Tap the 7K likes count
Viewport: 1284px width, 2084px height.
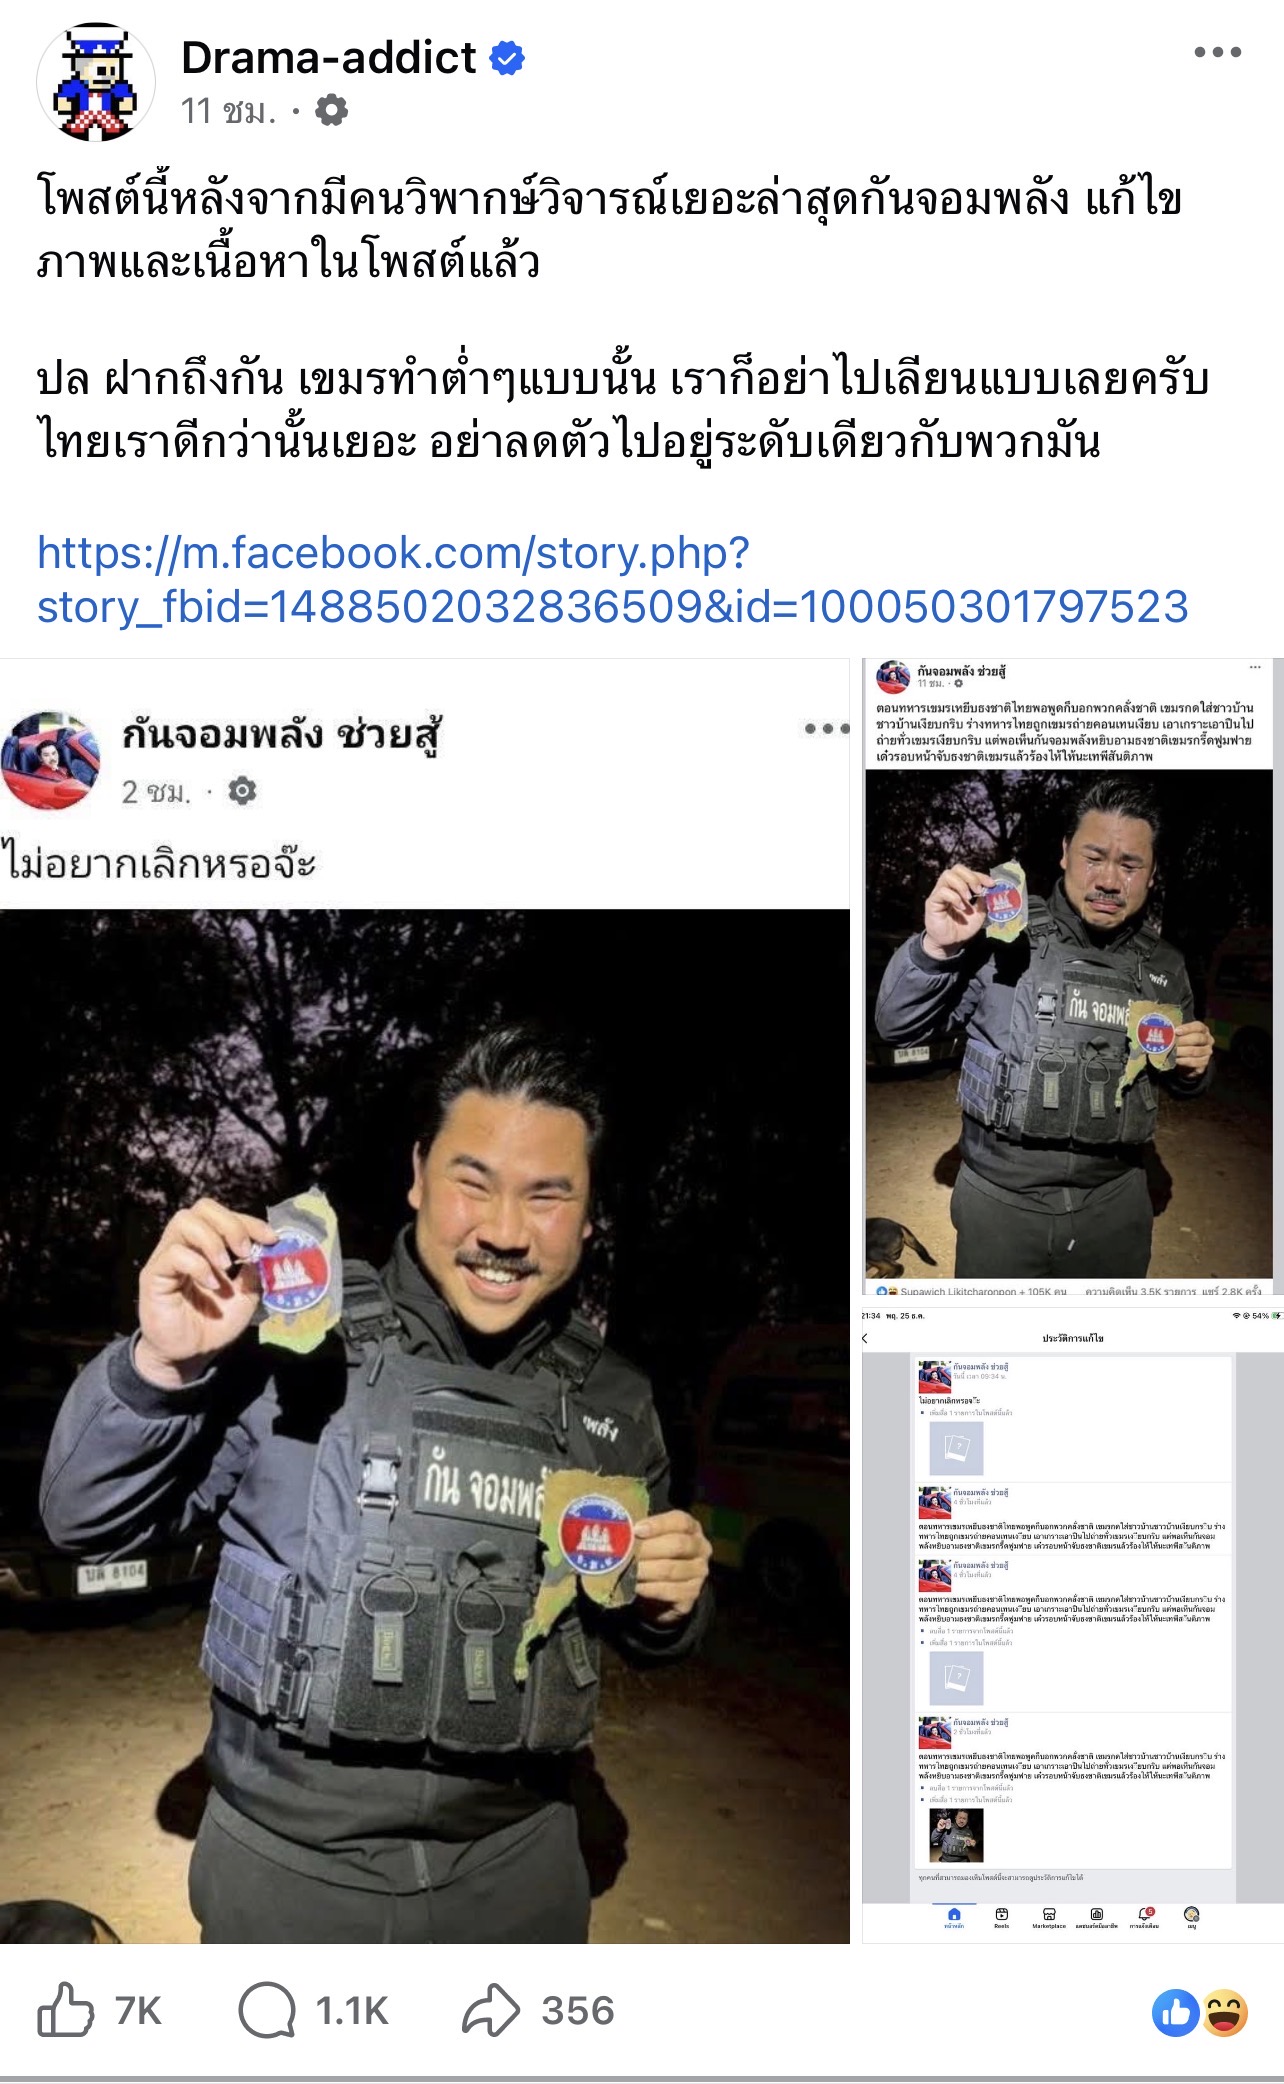[138, 2010]
